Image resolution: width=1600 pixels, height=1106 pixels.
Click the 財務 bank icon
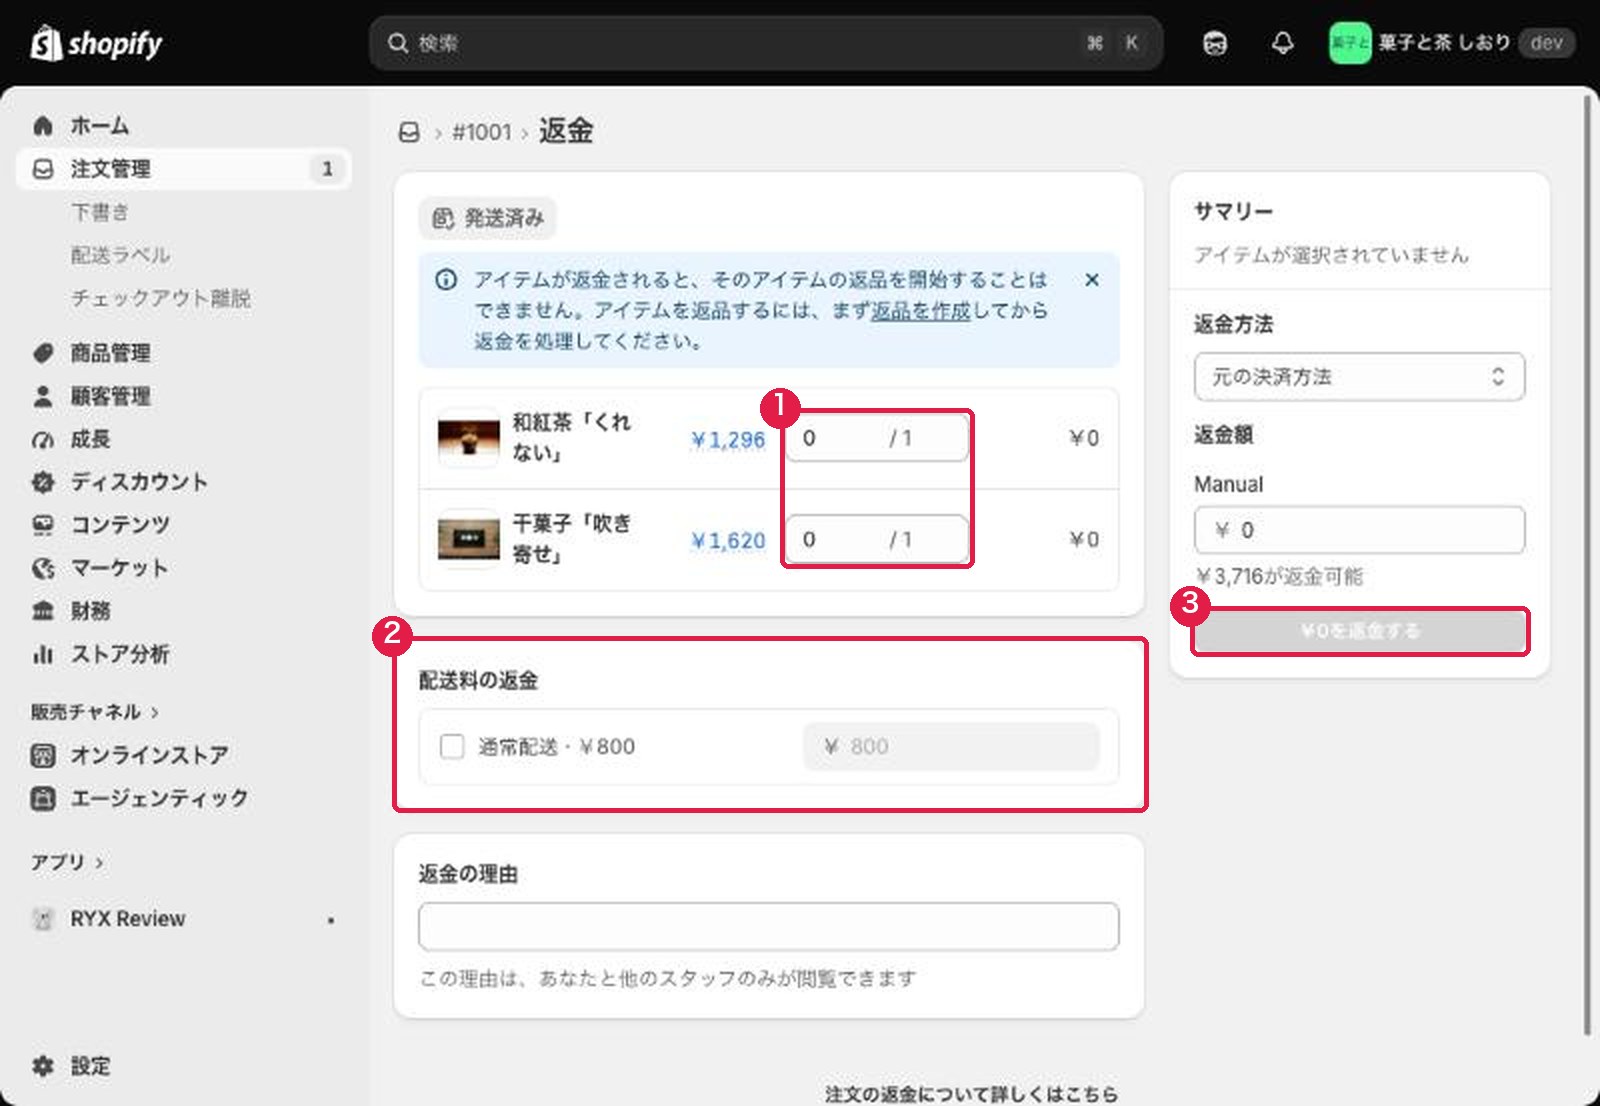coord(43,611)
